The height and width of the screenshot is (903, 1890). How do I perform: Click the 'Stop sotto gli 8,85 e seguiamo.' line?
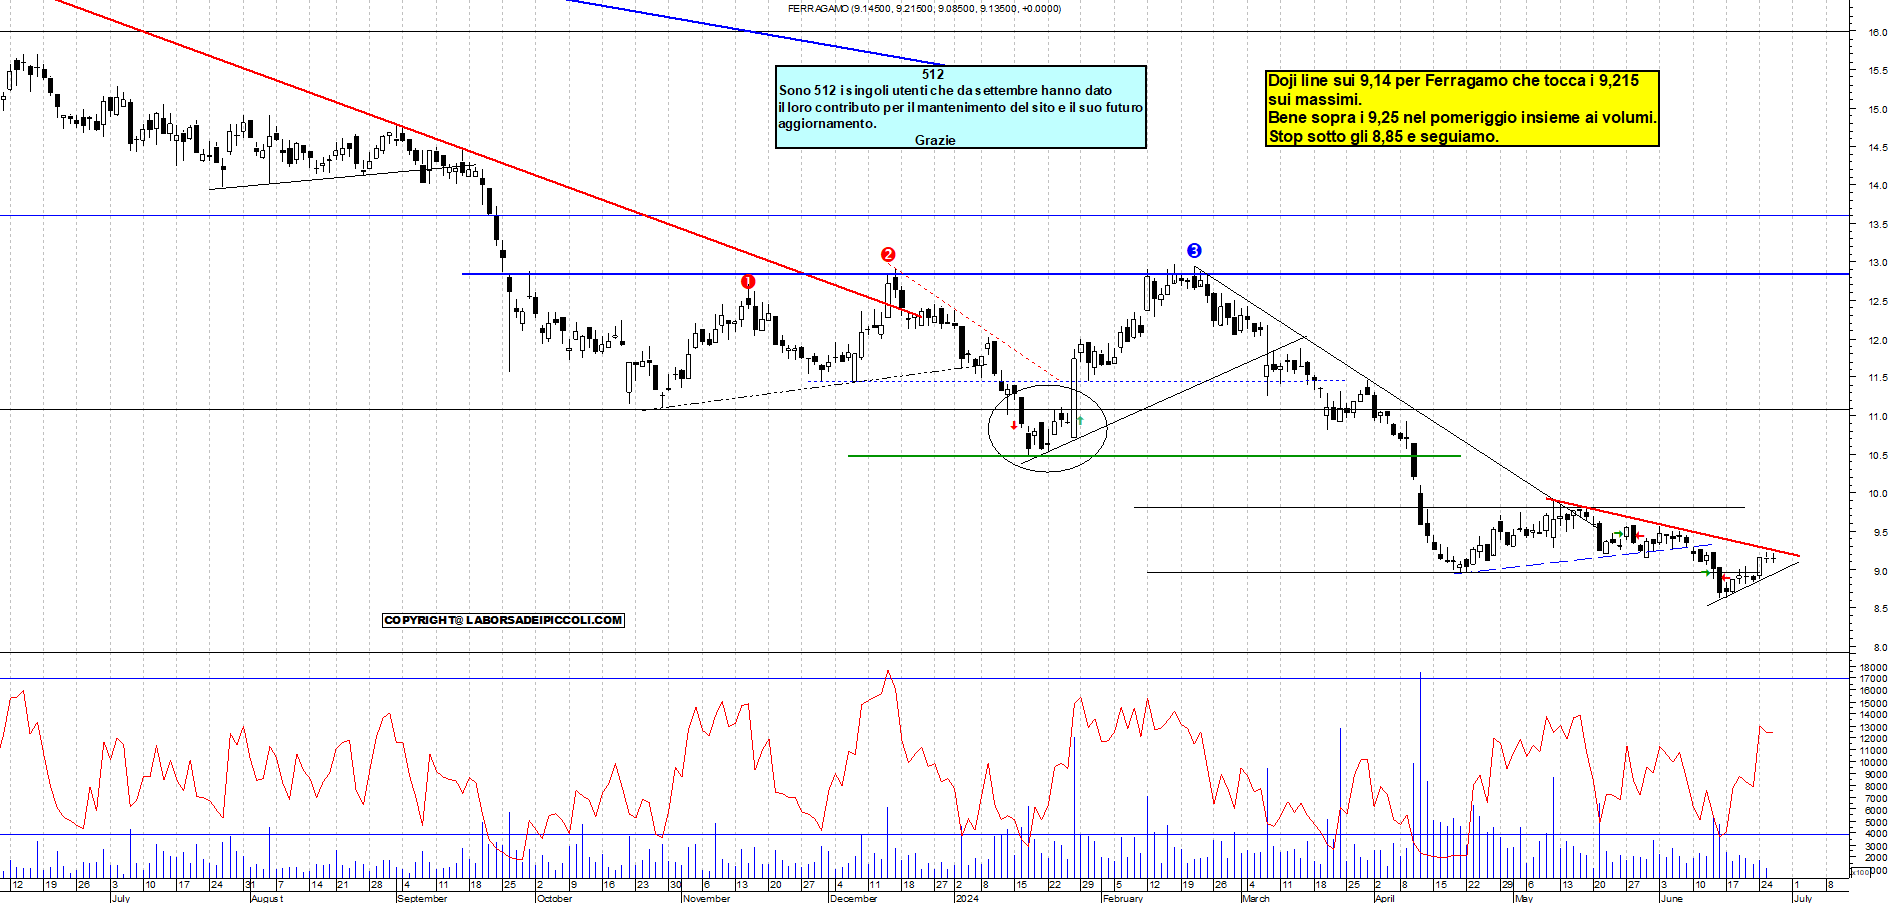coord(1383,136)
